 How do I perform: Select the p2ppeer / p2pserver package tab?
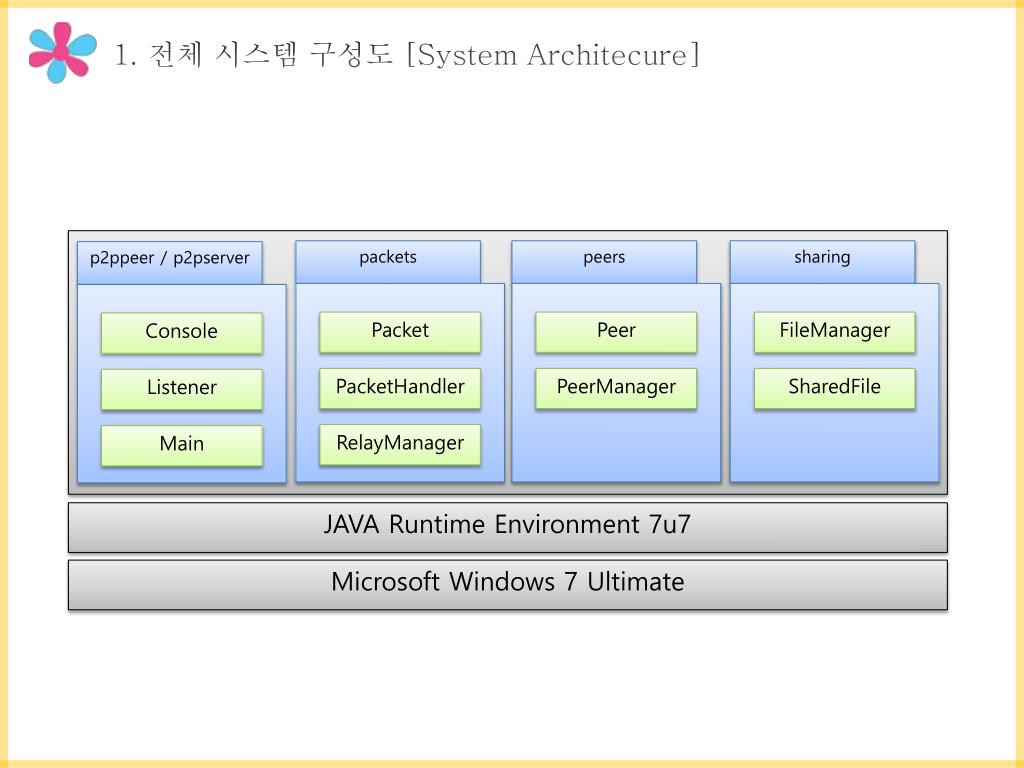pos(170,263)
